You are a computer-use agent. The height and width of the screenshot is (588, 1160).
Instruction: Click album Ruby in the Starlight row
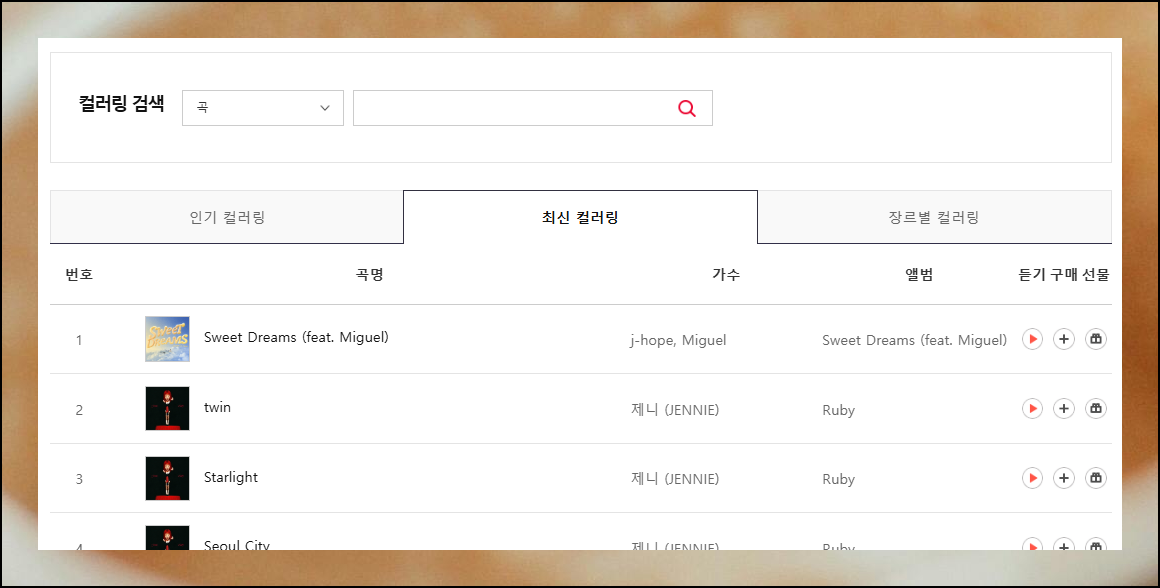tap(838, 479)
